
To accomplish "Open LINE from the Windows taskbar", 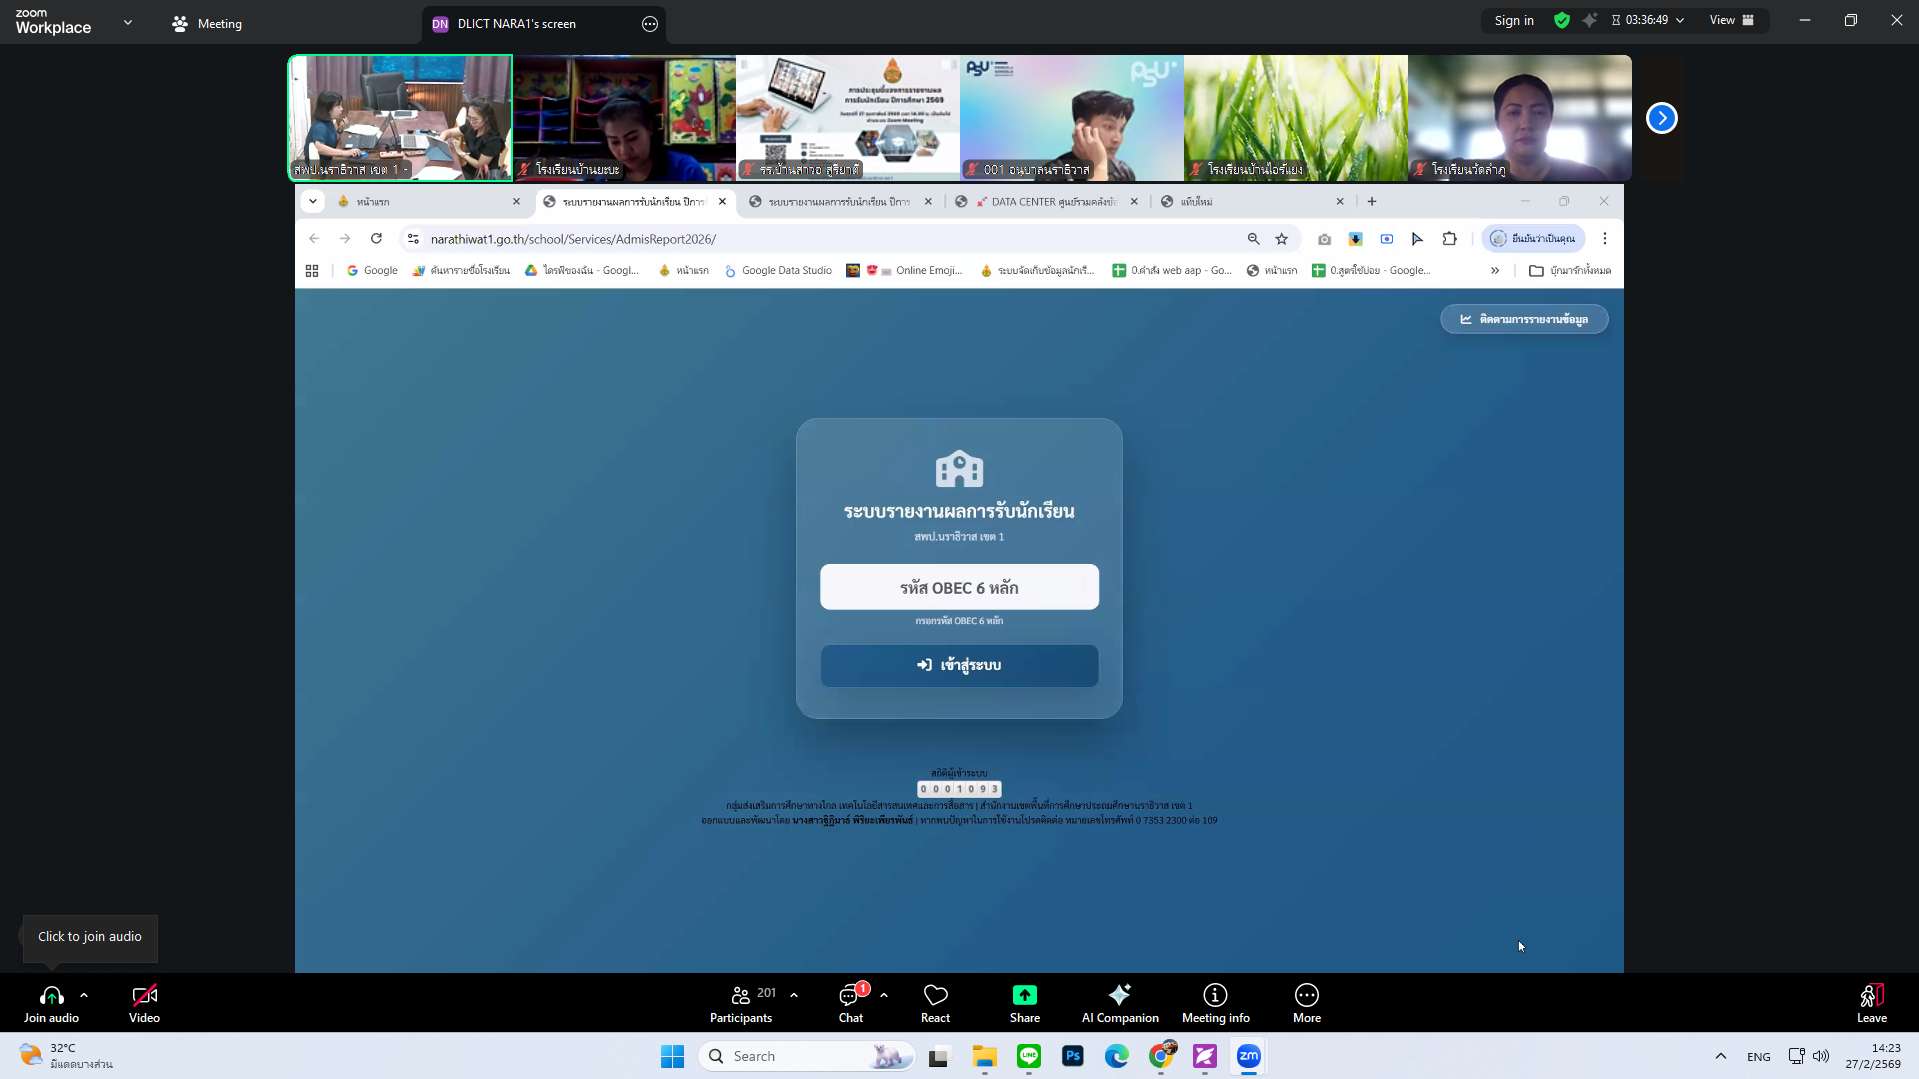I will click(1028, 1056).
